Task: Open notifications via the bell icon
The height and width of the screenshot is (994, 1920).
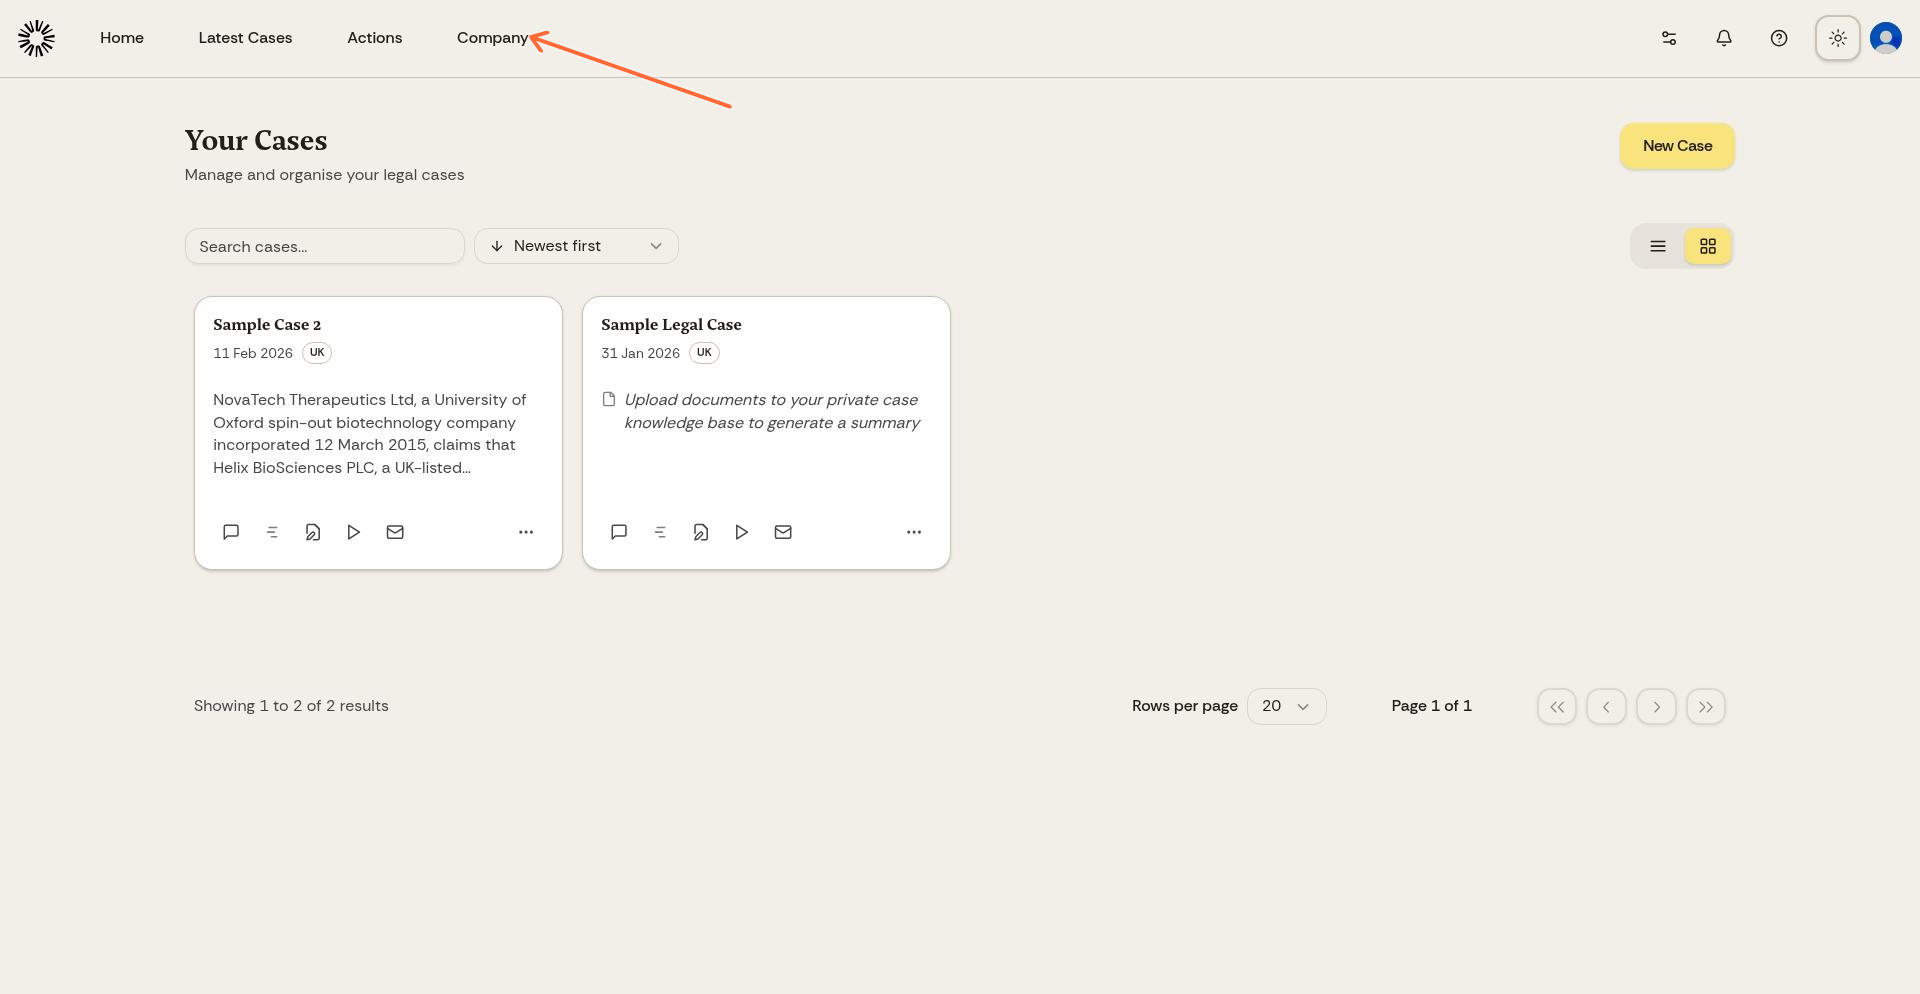Action: (x=1724, y=38)
